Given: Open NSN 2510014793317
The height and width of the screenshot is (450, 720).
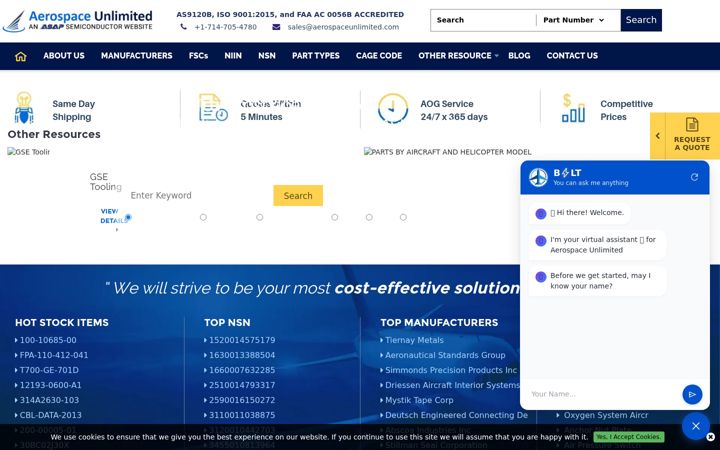Looking at the screenshot, I should click(x=242, y=385).
